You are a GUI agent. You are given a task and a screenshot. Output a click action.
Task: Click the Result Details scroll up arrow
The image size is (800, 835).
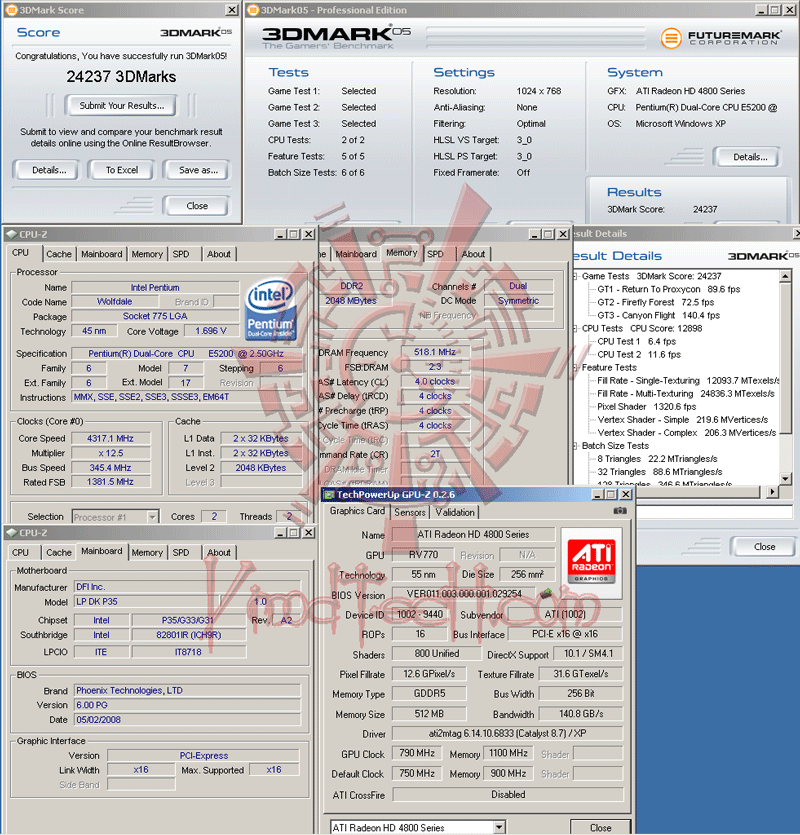[x=785, y=276]
